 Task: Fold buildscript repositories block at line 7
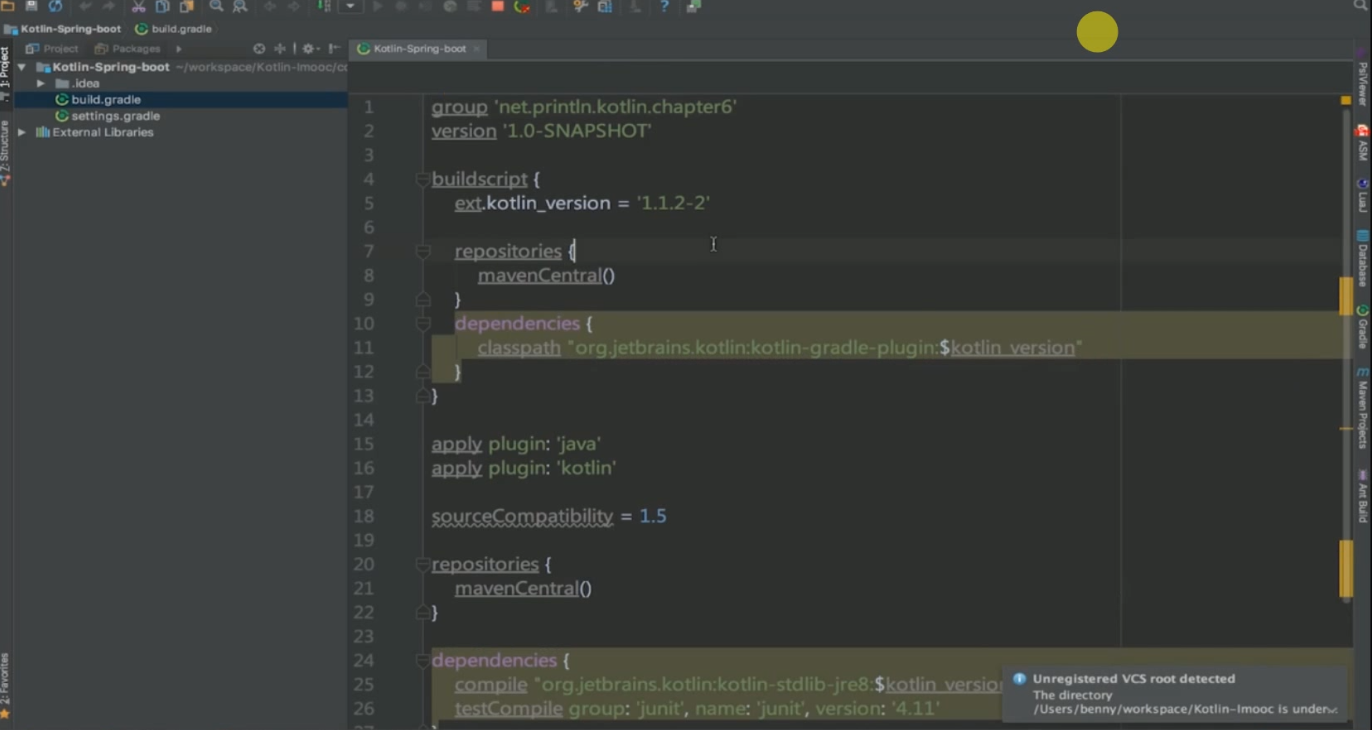click(x=423, y=252)
